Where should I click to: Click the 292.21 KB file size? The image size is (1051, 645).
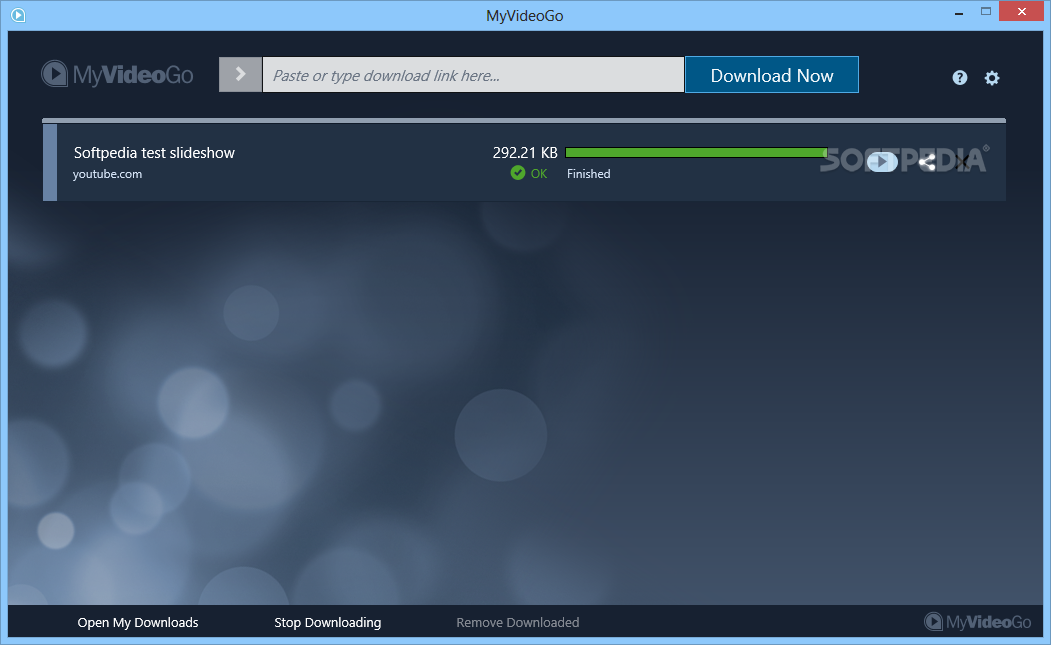525,153
